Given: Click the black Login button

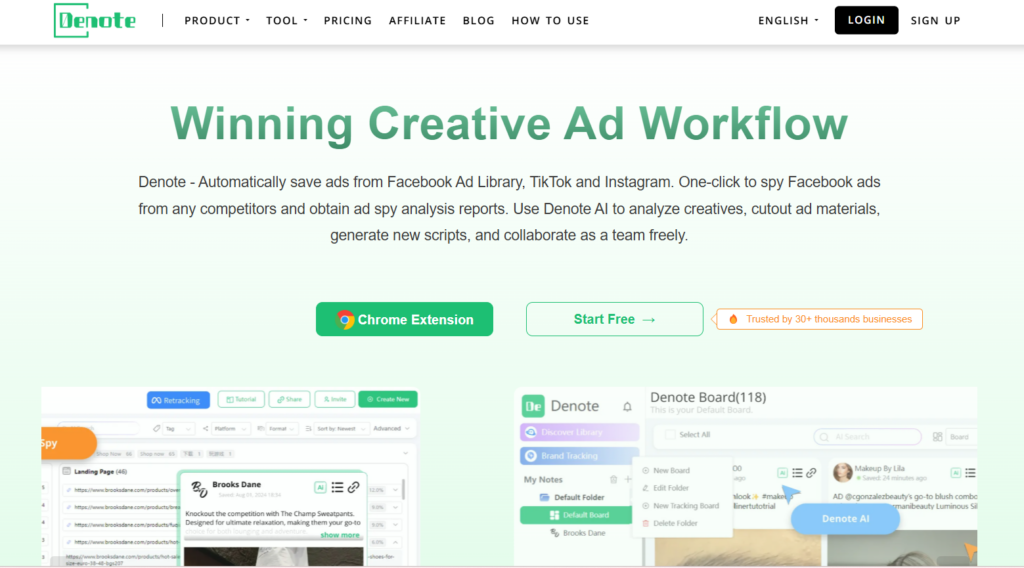Looking at the screenshot, I should [x=866, y=20].
